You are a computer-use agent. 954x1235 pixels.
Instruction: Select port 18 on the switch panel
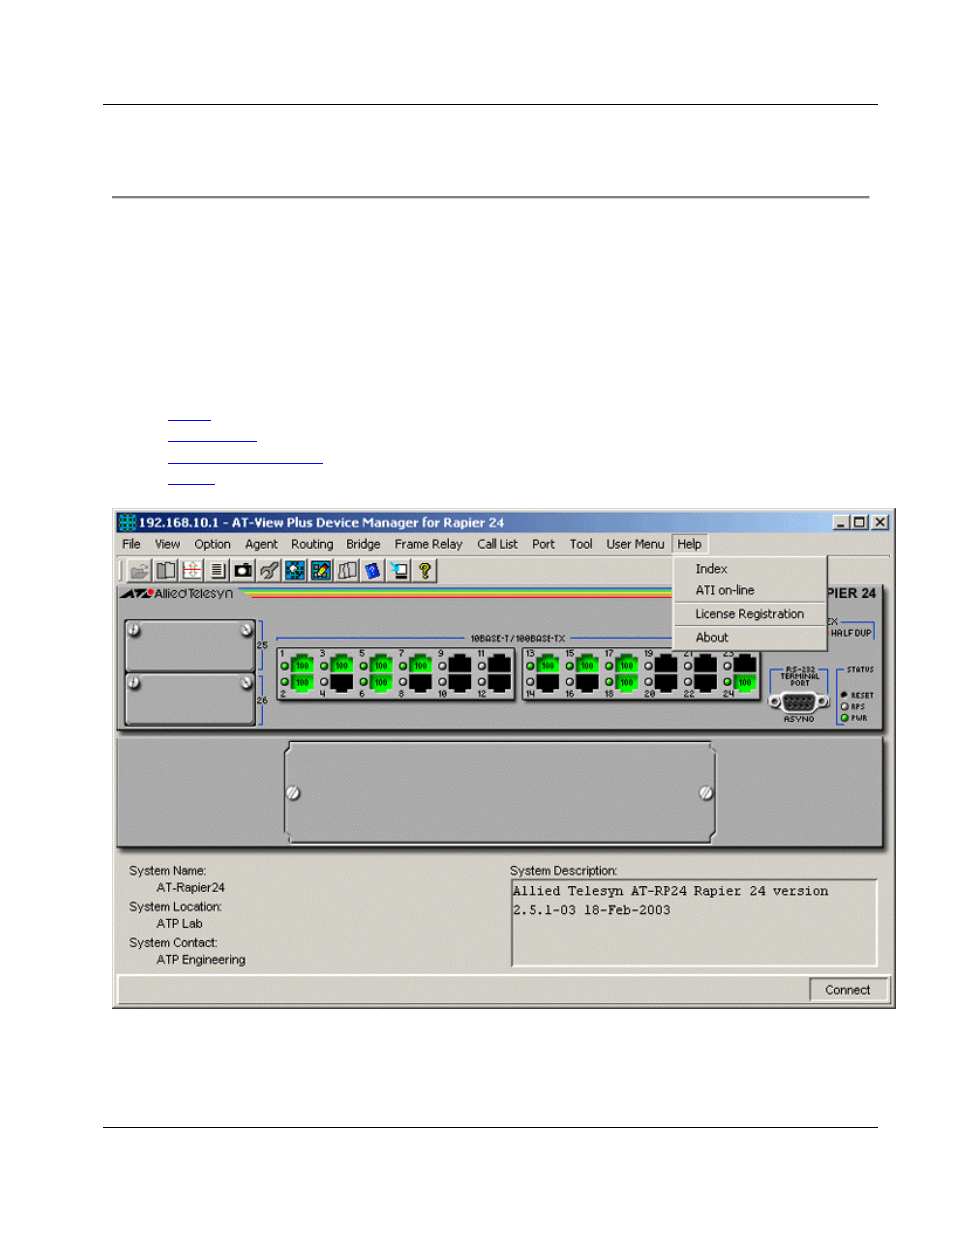(627, 682)
